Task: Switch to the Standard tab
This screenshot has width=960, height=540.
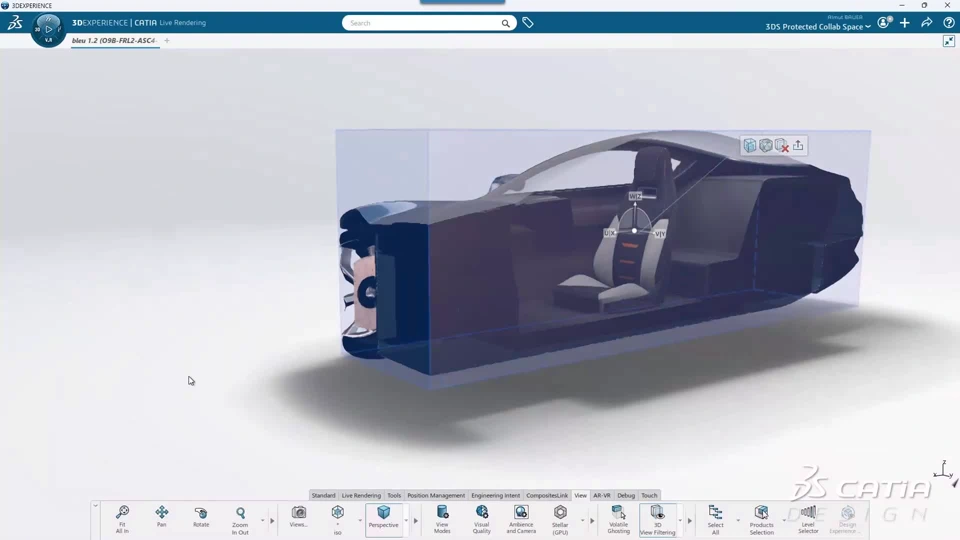Action: pos(323,495)
